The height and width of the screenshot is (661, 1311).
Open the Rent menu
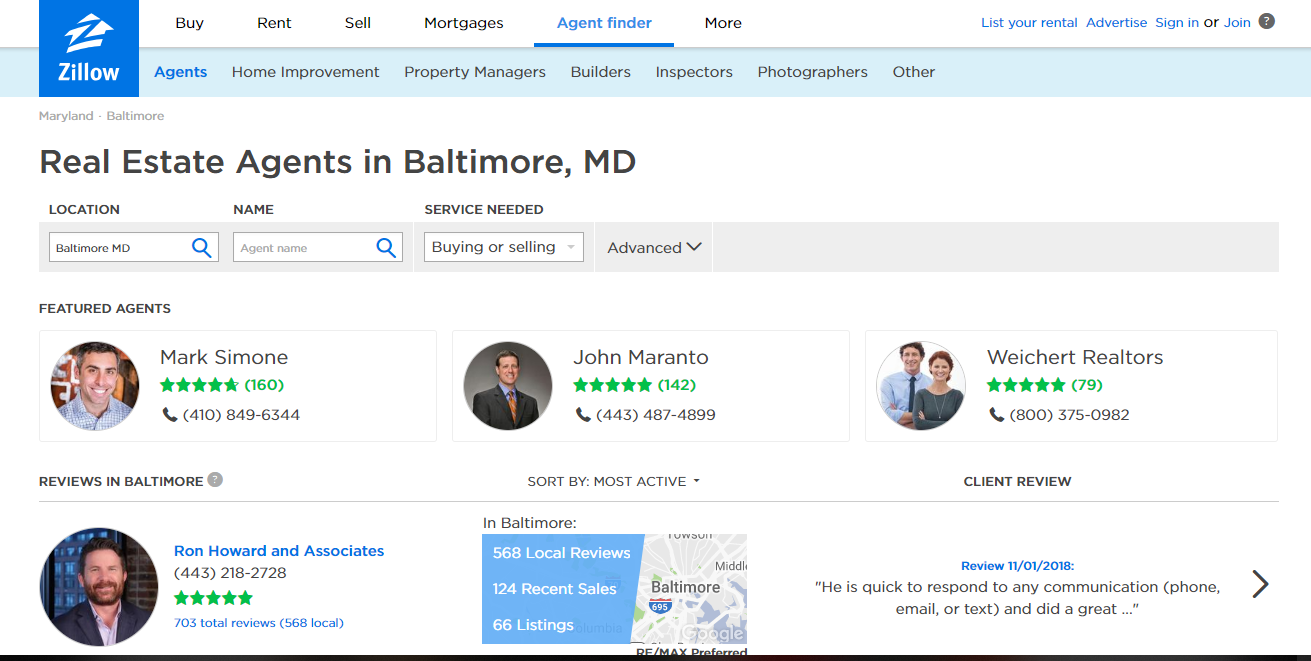pyautogui.click(x=274, y=23)
